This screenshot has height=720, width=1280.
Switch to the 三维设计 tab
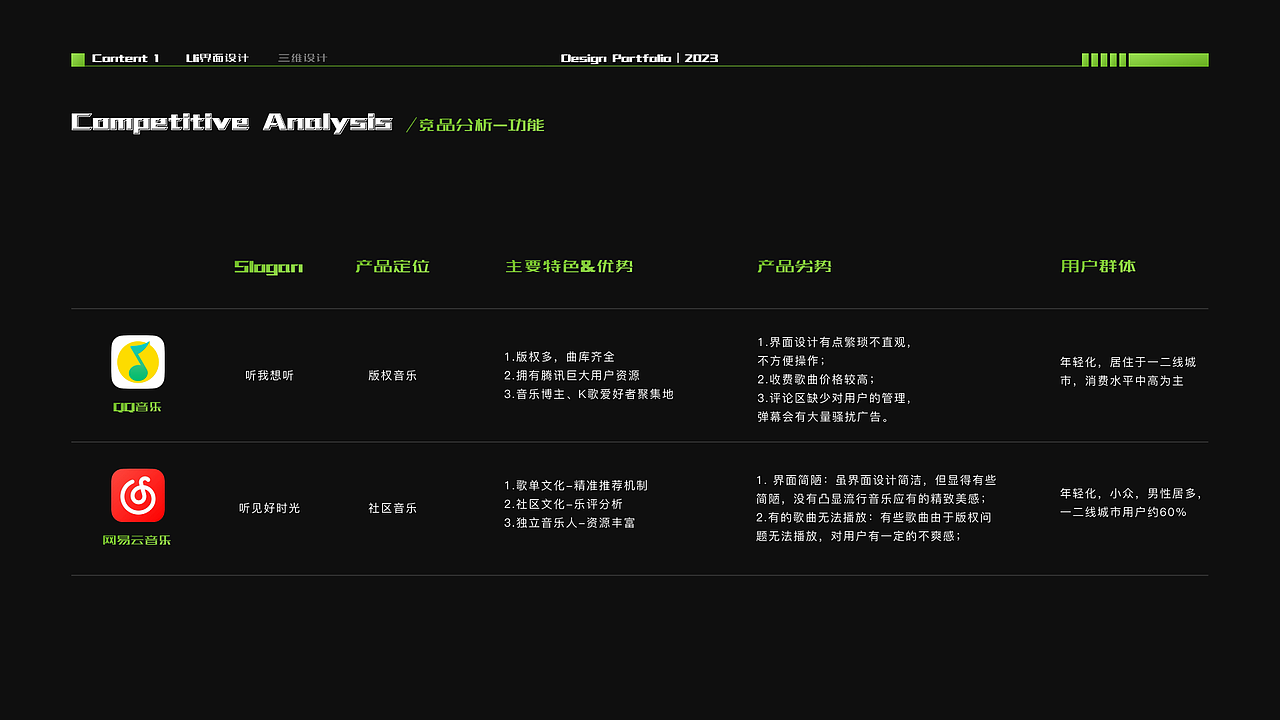pos(302,59)
